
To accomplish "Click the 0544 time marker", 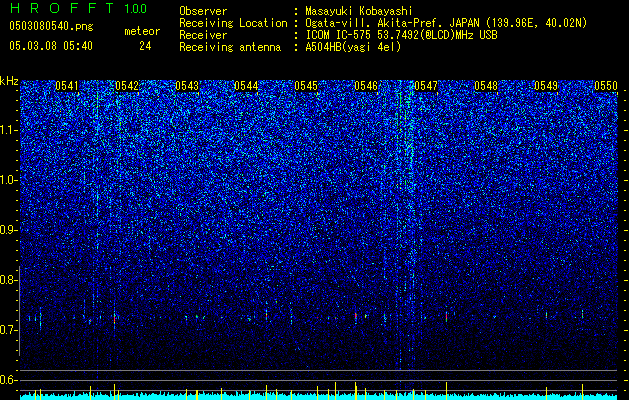I will click(x=246, y=86).
